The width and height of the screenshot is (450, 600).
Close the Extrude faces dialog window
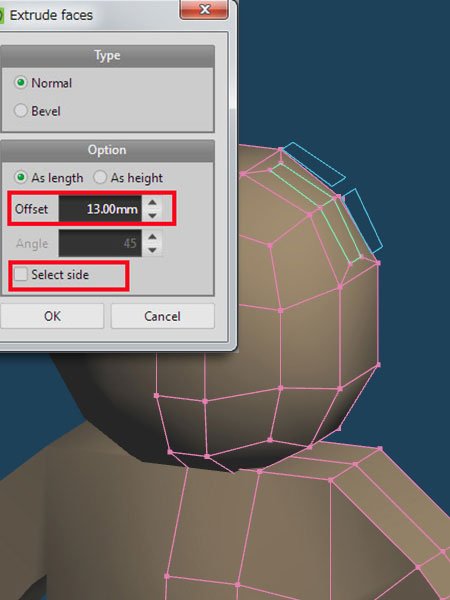pyautogui.click(x=204, y=9)
